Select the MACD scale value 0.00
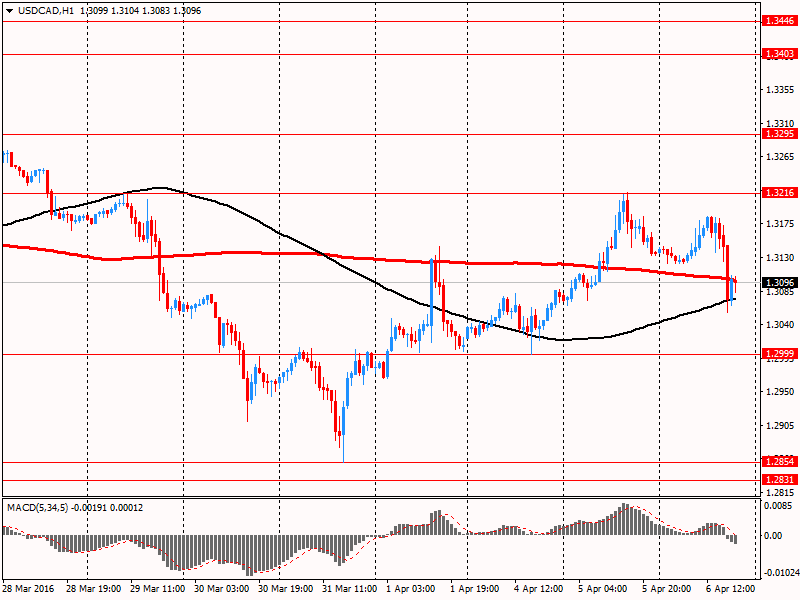Viewport: 800px width, 600px height. tap(773, 536)
